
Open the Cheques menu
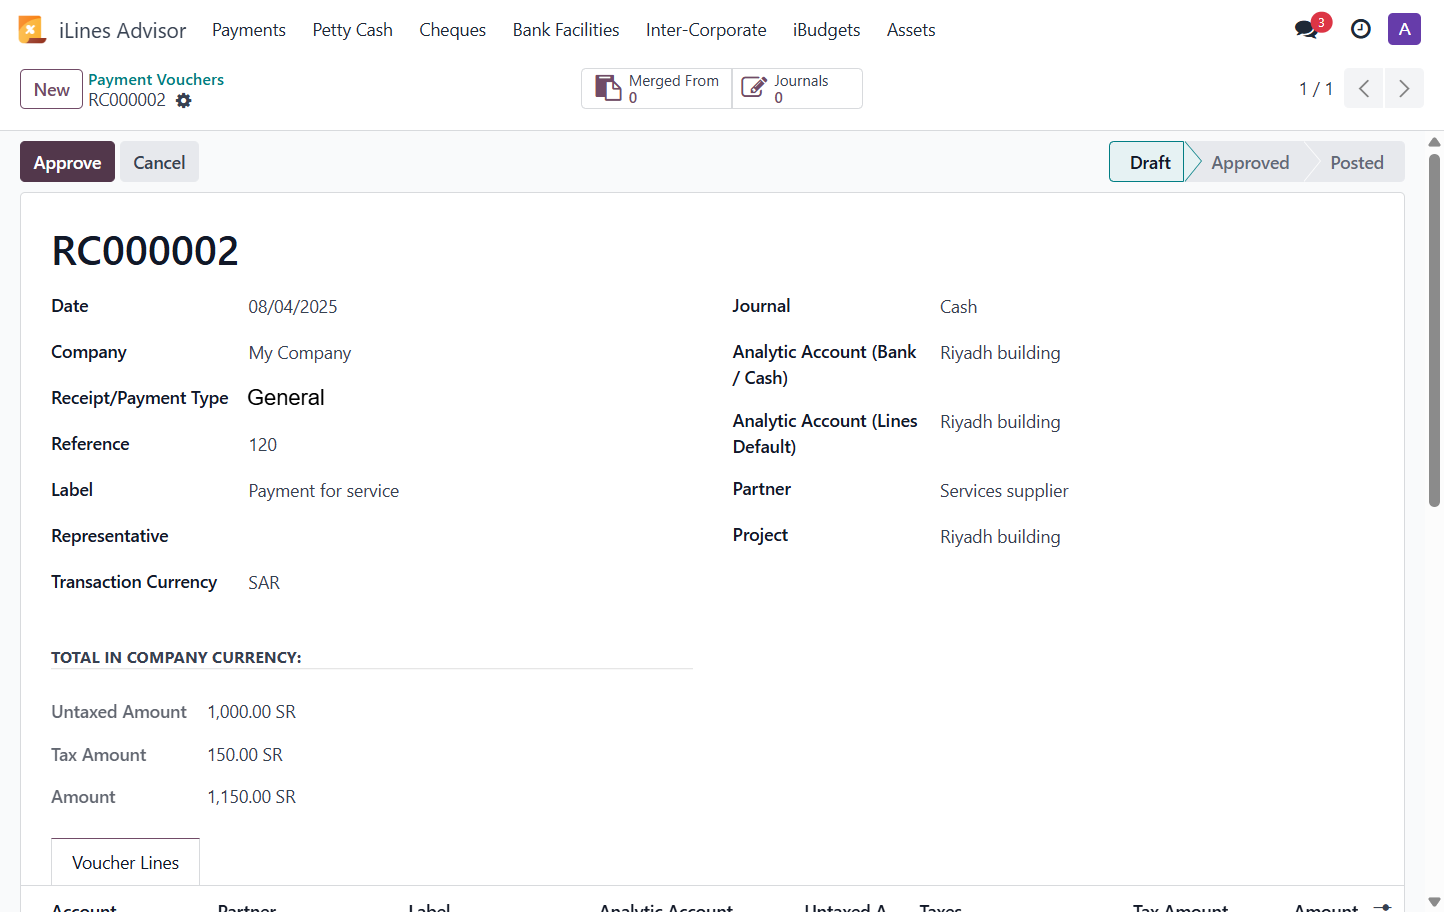click(x=452, y=30)
